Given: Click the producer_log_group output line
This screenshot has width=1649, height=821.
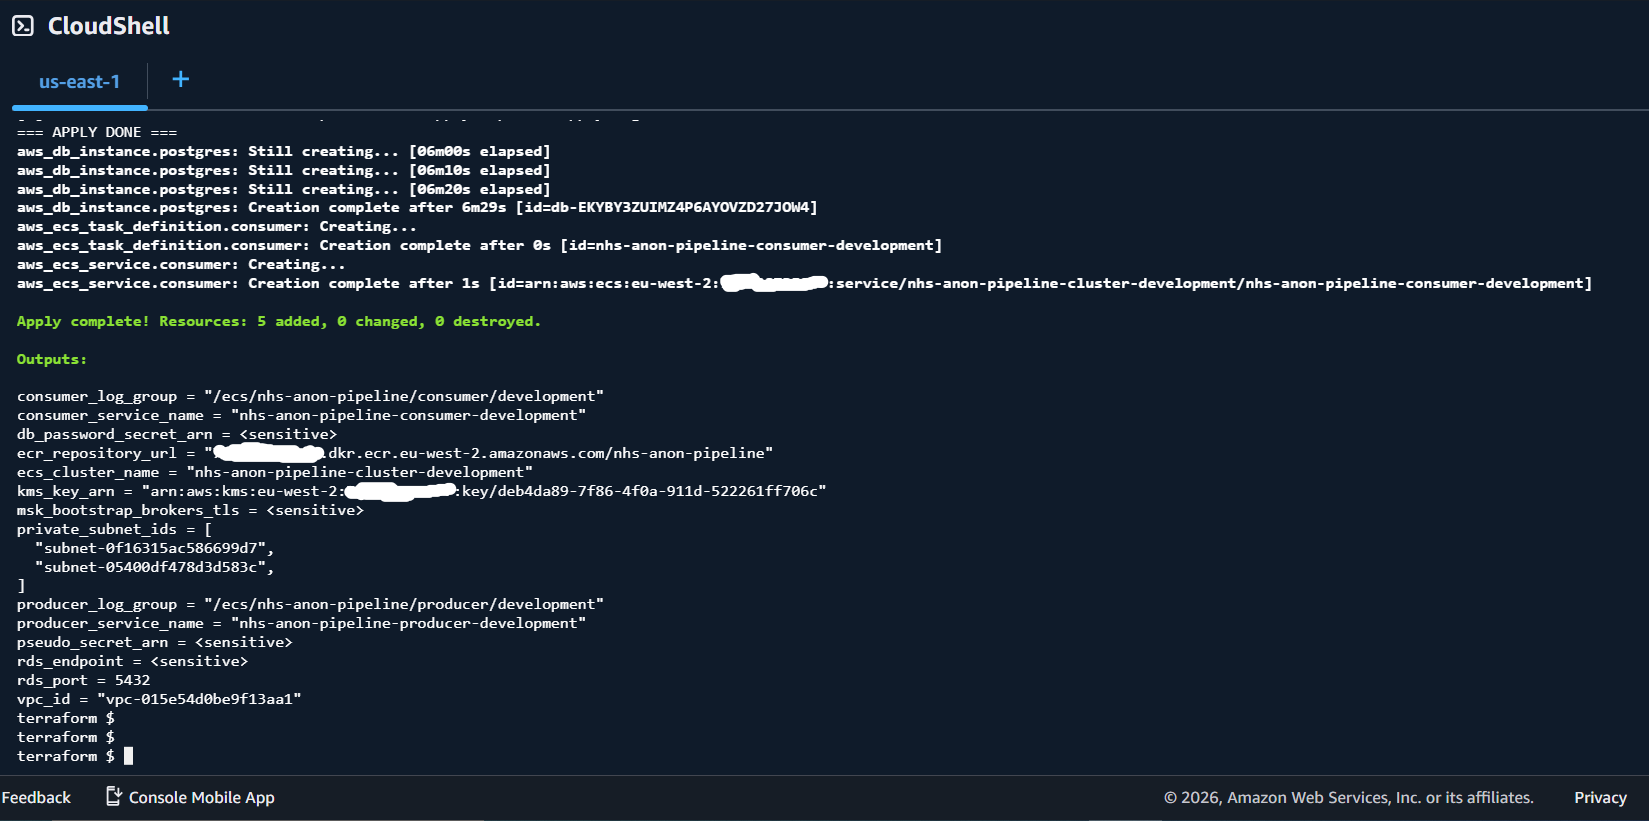Looking at the screenshot, I should pos(310,604).
